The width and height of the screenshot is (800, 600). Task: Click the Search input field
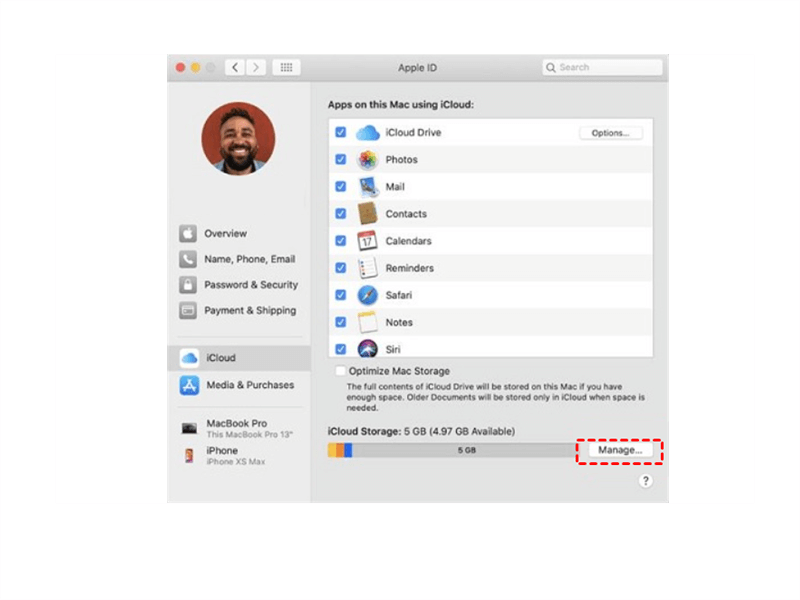(x=603, y=67)
